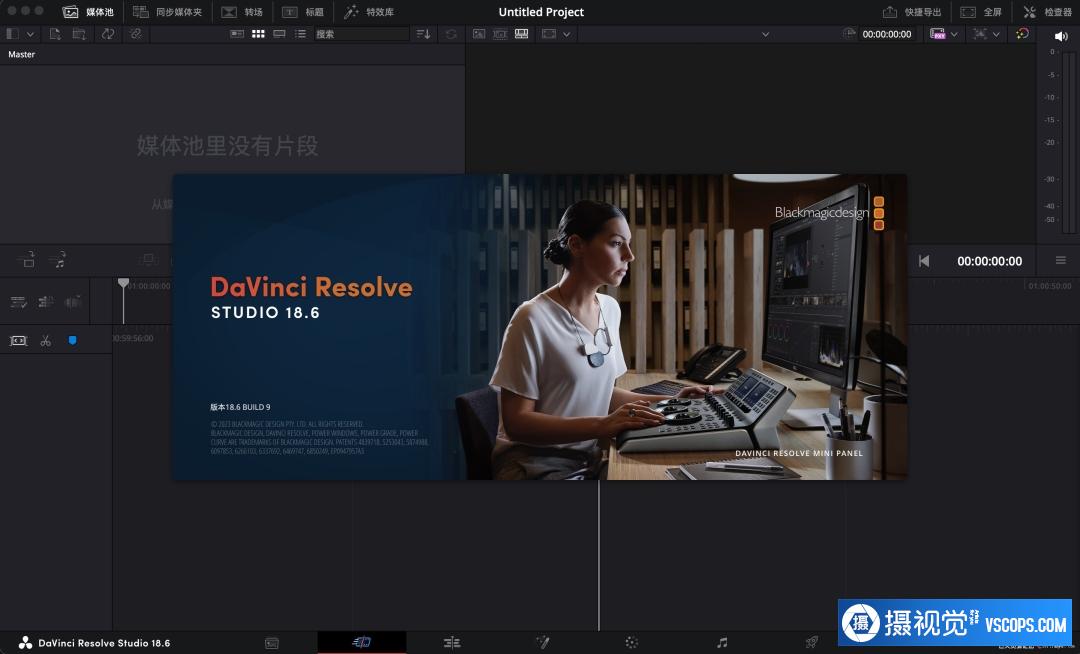Toggle the bin list sidebar icon

pyautogui.click(x=12, y=34)
